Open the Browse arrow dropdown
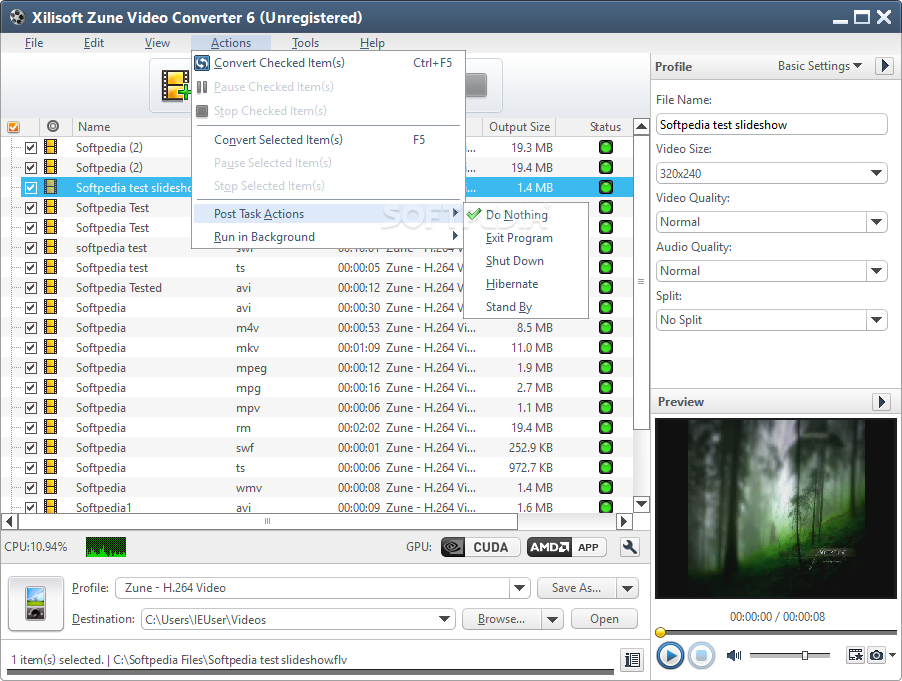Screen dimensions: 902x681 point(552,619)
